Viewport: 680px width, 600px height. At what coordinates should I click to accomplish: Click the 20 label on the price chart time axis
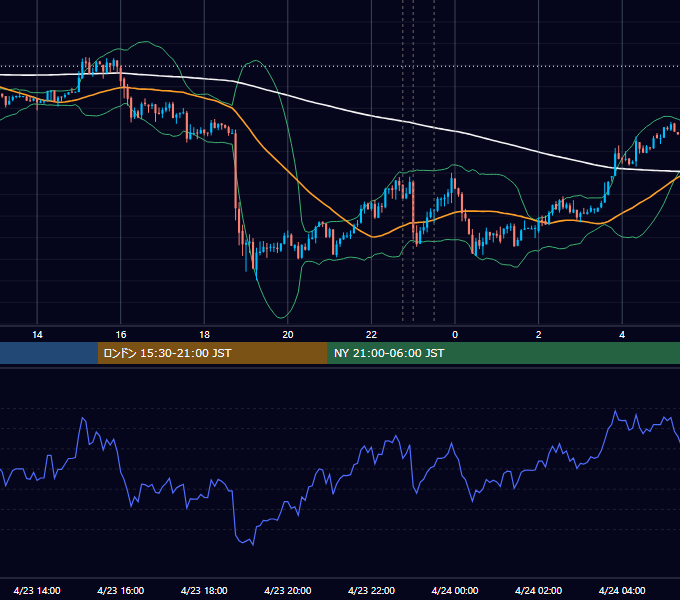point(288,335)
